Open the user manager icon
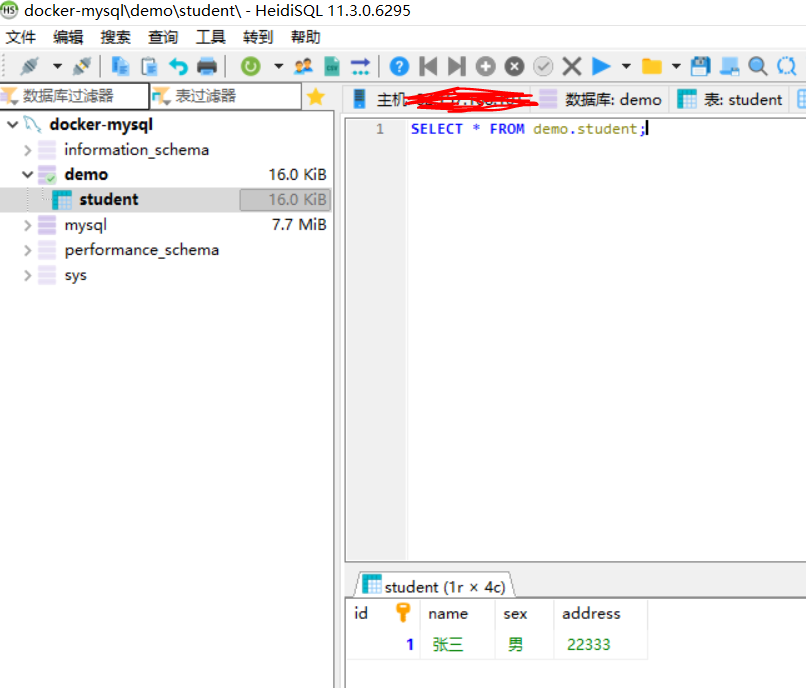The image size is (806, 688). (x=303, y=66)
